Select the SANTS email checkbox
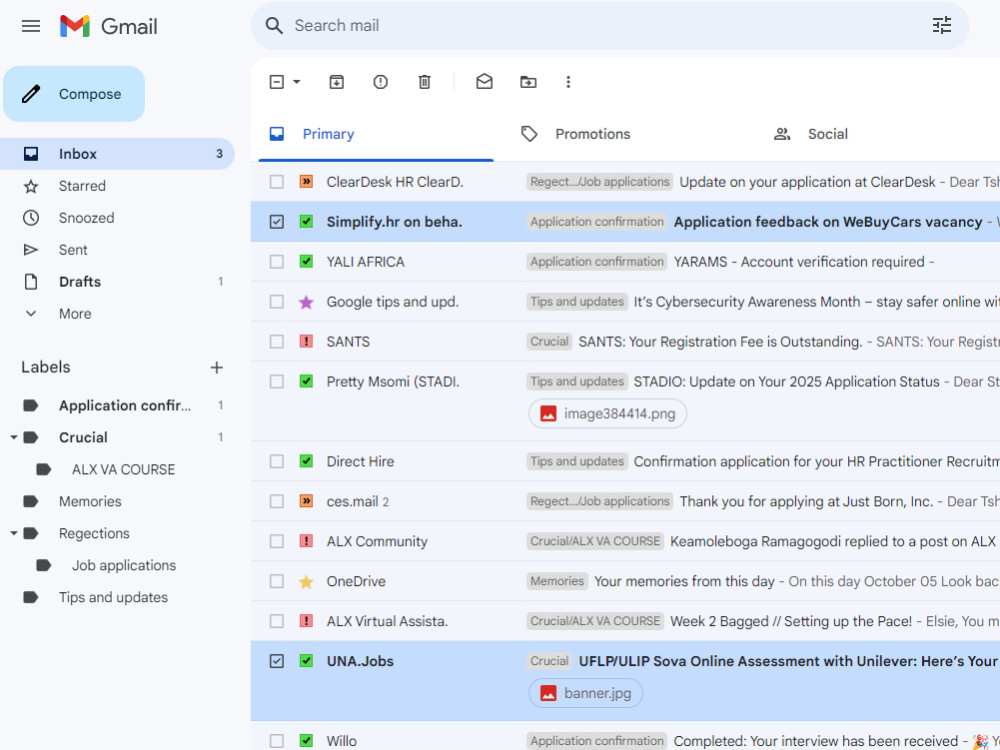The height and width of the screenshot is (750, 1000). [x=276, y=342]
